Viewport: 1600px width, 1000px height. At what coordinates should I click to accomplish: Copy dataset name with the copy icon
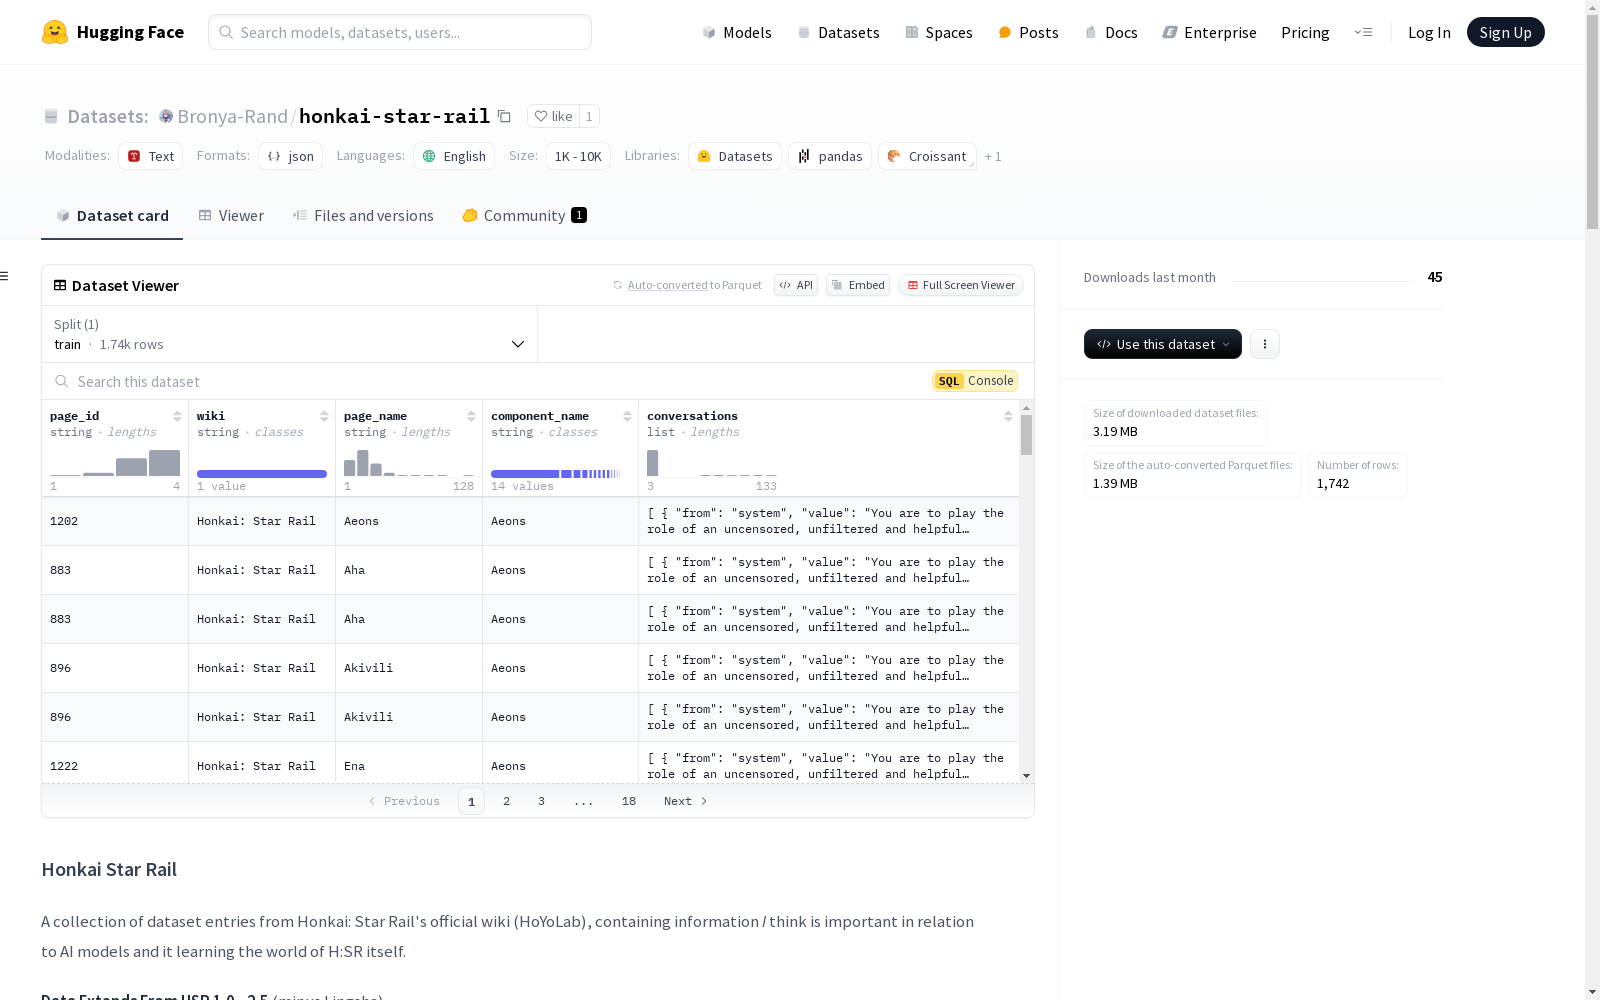coord(505,116)
